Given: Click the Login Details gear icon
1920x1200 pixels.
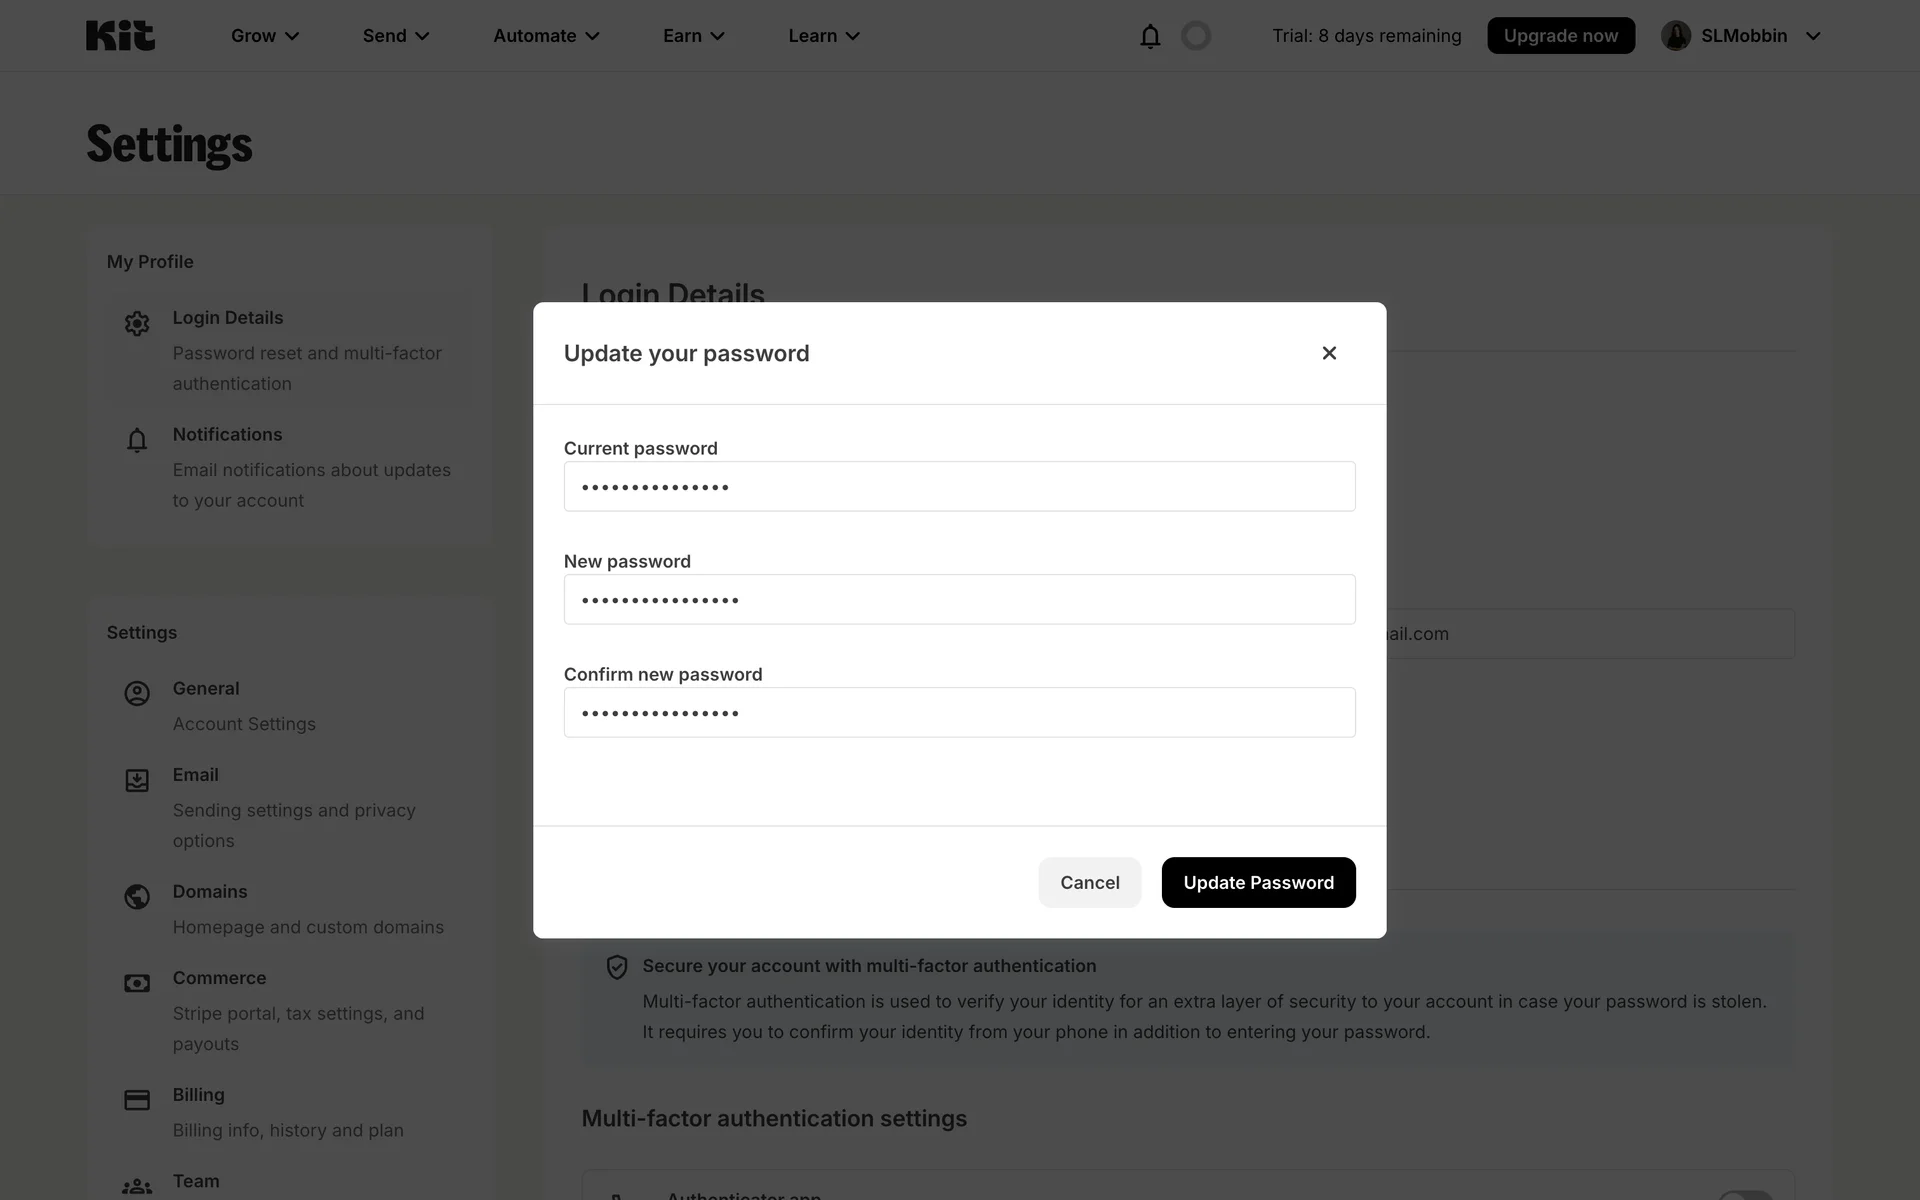Looking at the screenshot, I should pos(137,324).
